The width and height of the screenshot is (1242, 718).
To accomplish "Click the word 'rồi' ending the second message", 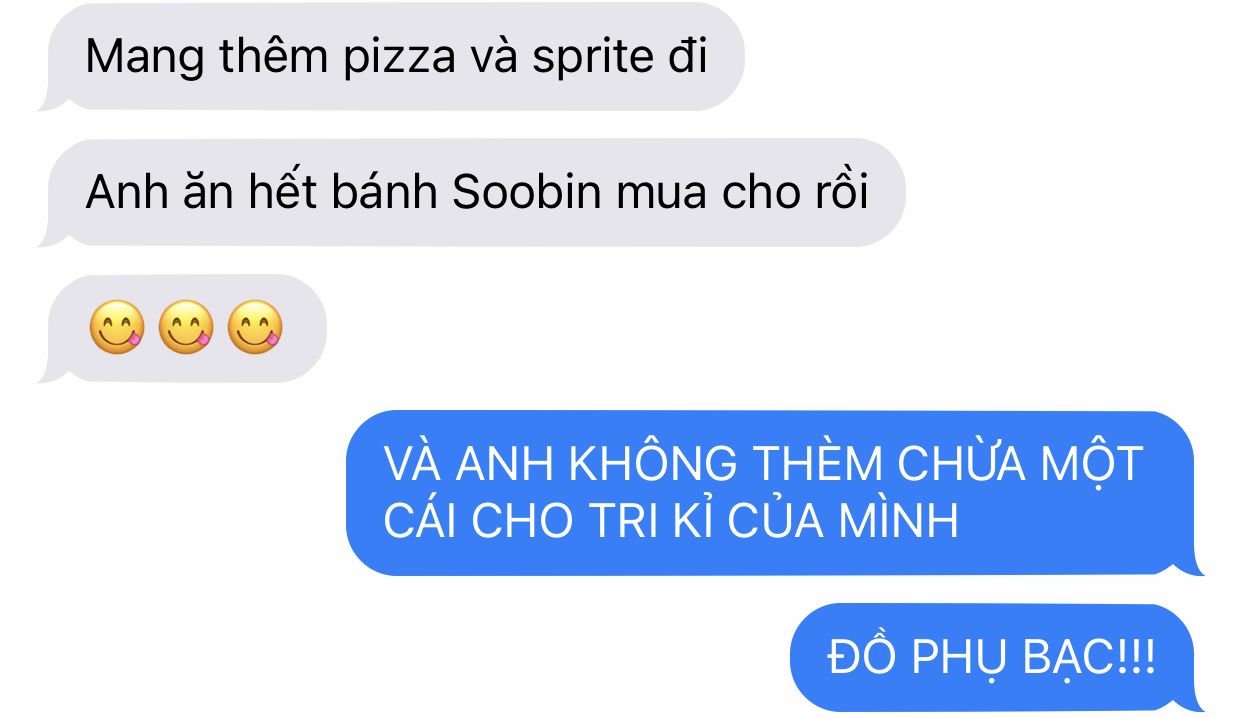I will (842, 190).
